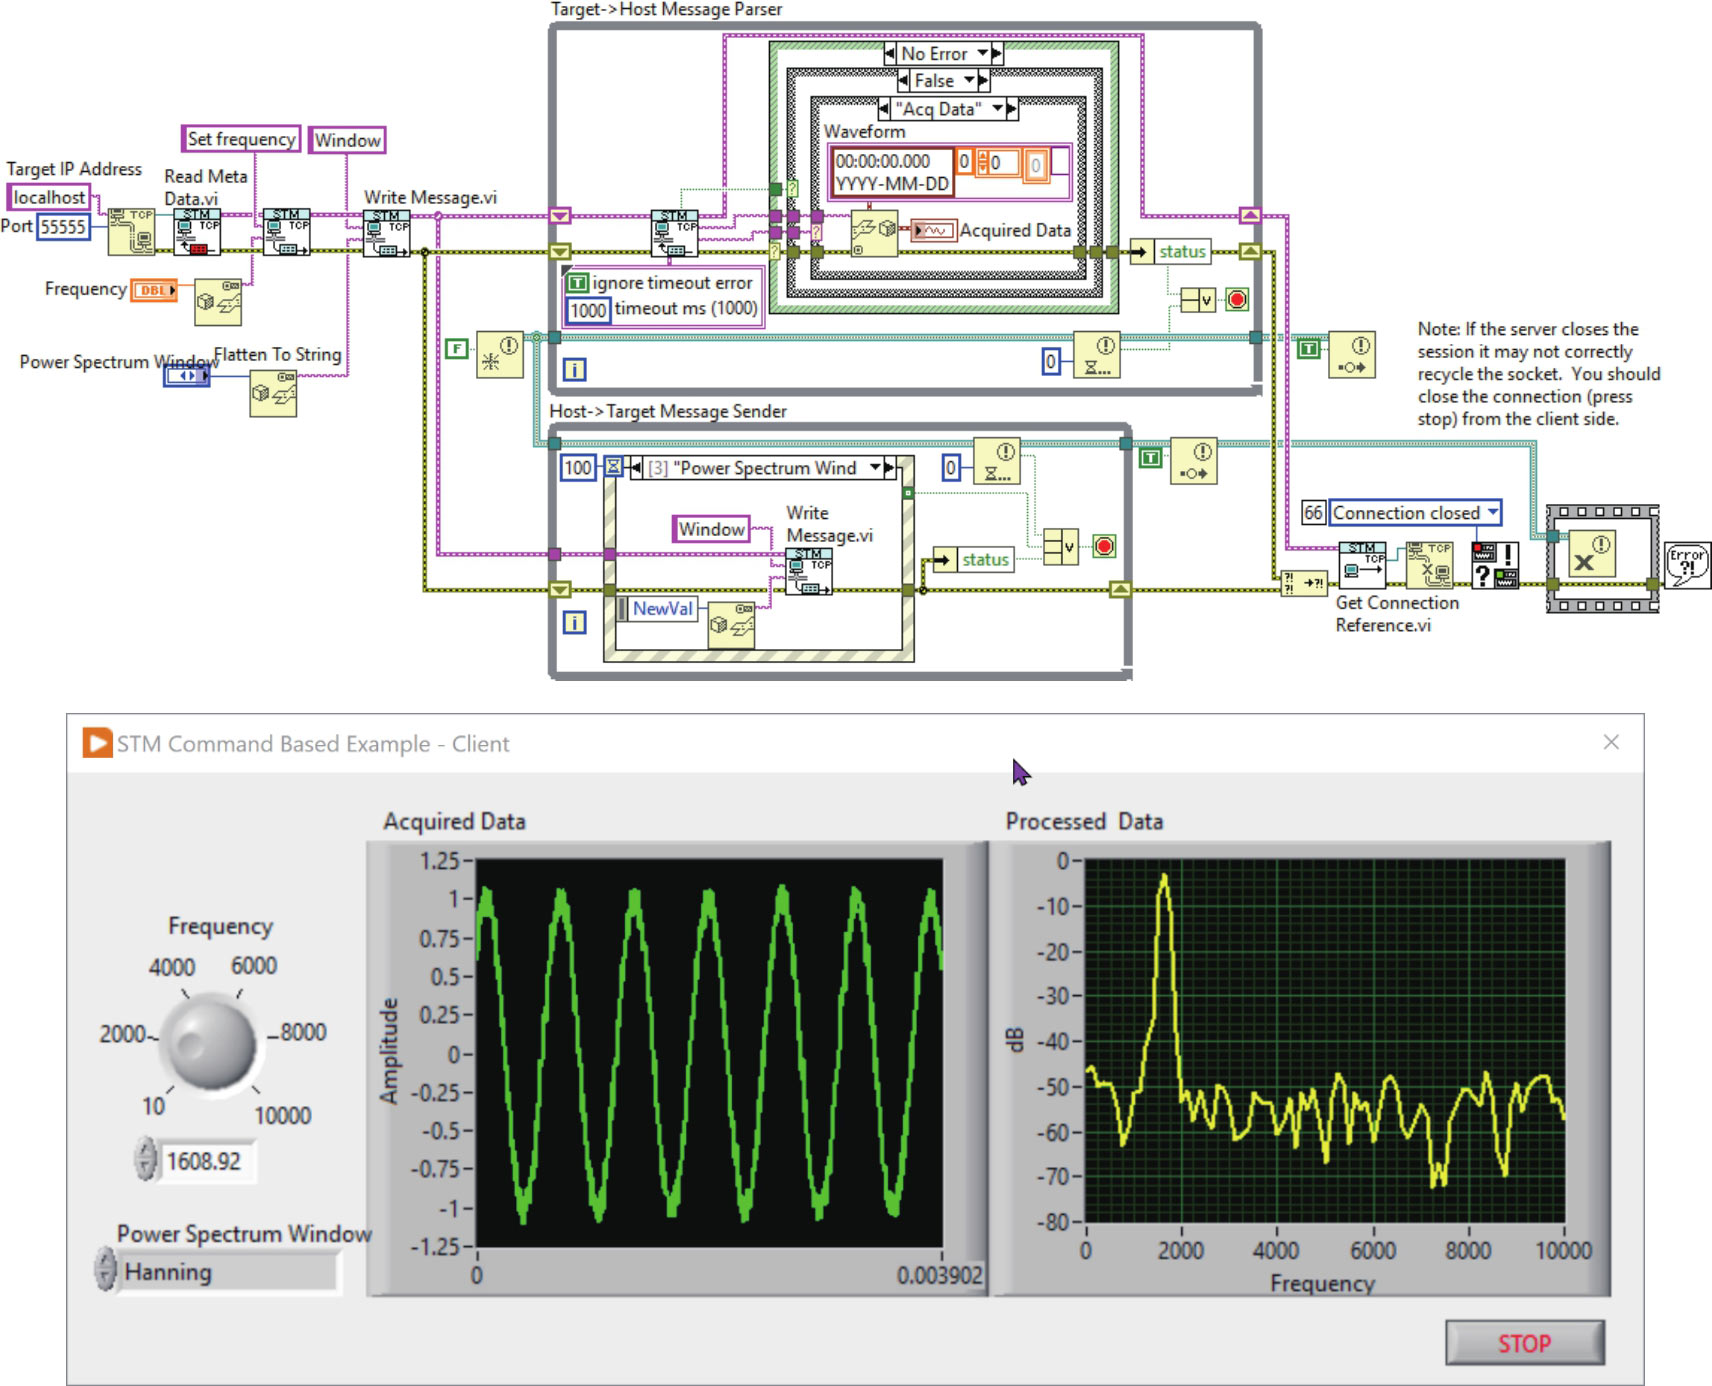Open the "Acq Data" case selector dropdown

(999, 109)
